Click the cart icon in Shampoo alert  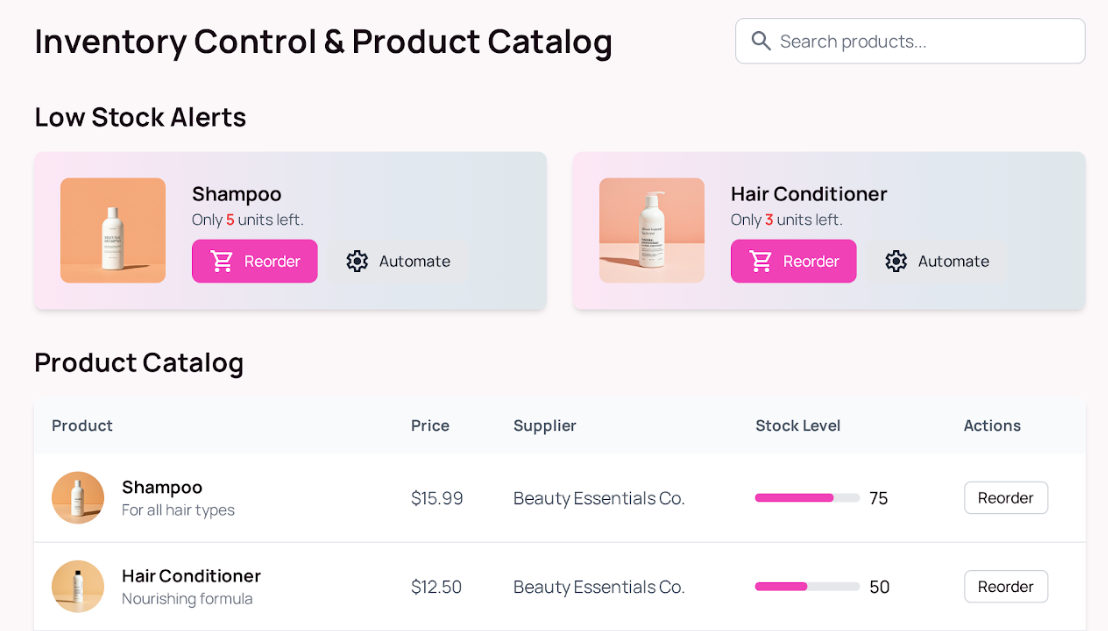[x=222, y=261]
